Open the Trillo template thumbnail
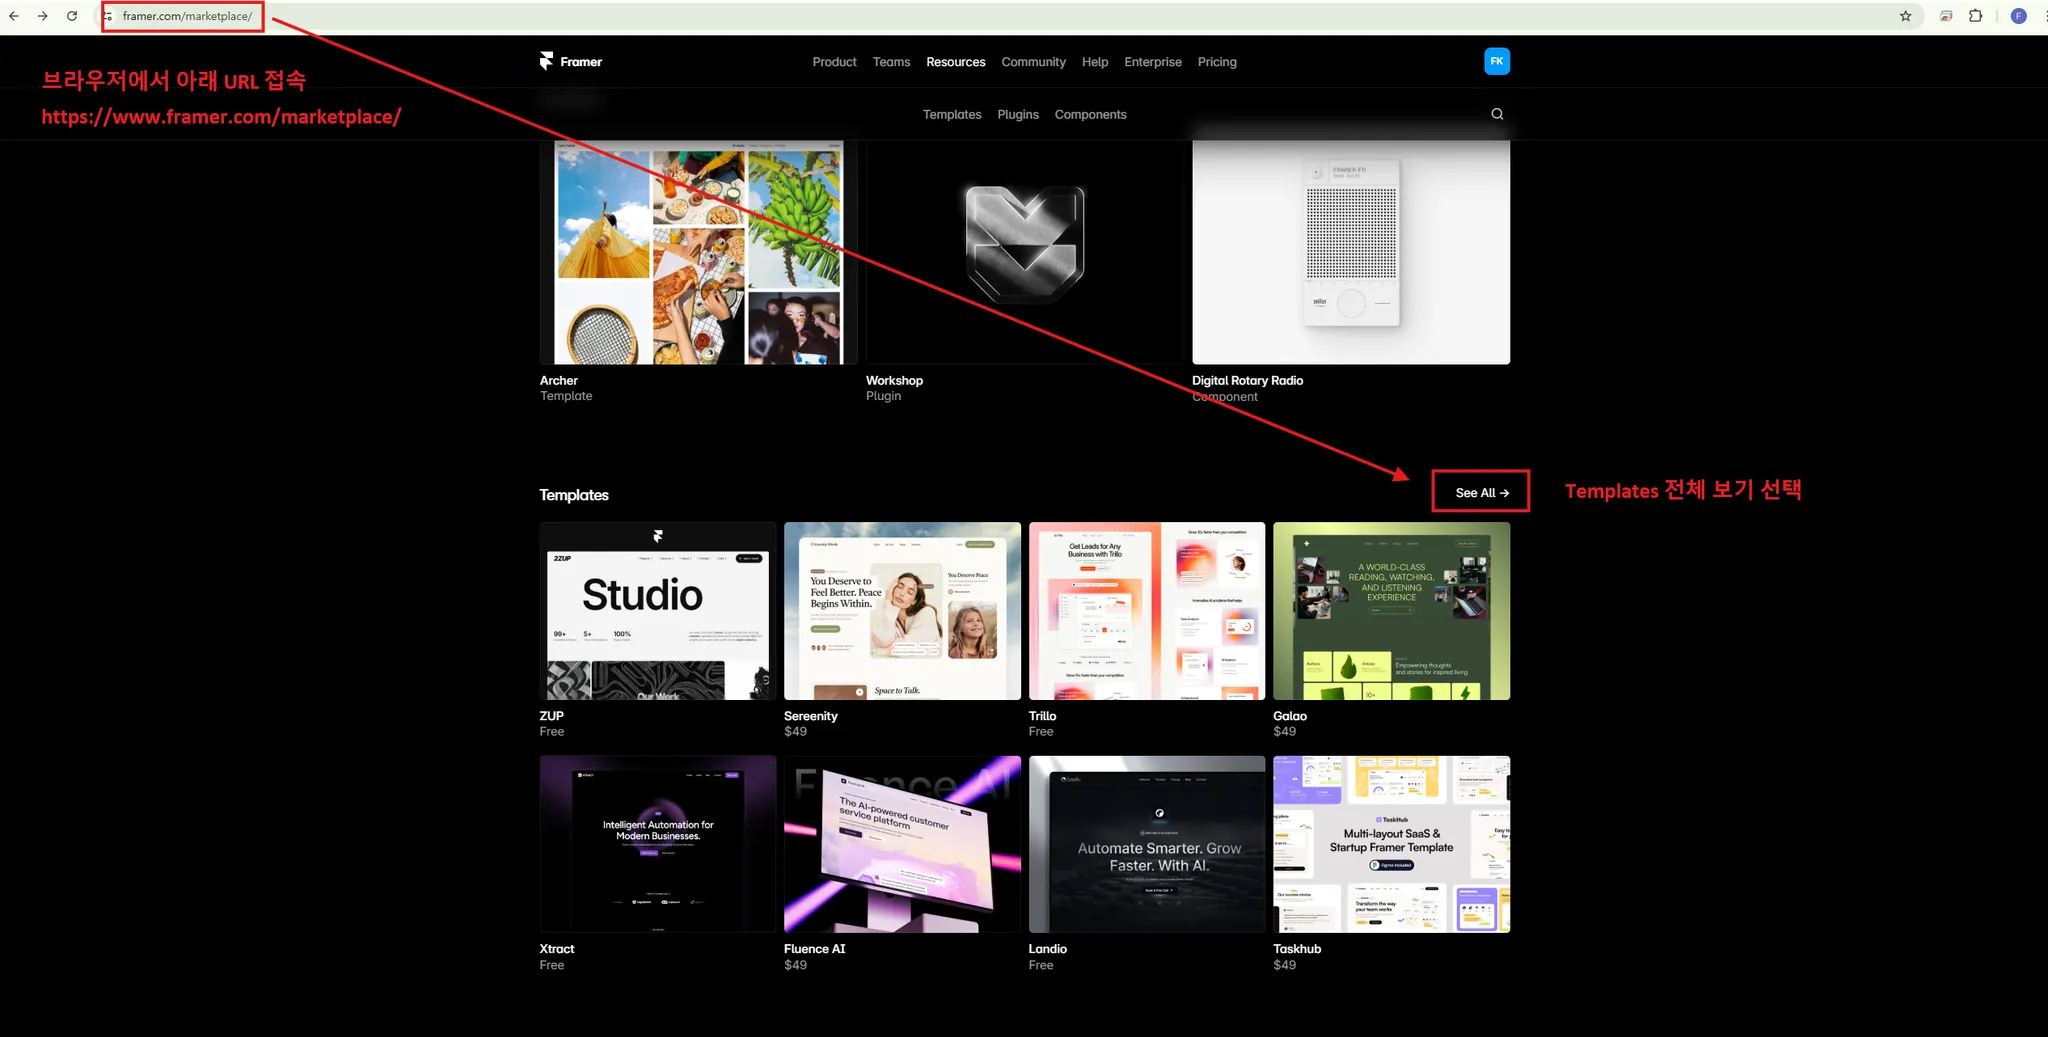 [1147, 611]
